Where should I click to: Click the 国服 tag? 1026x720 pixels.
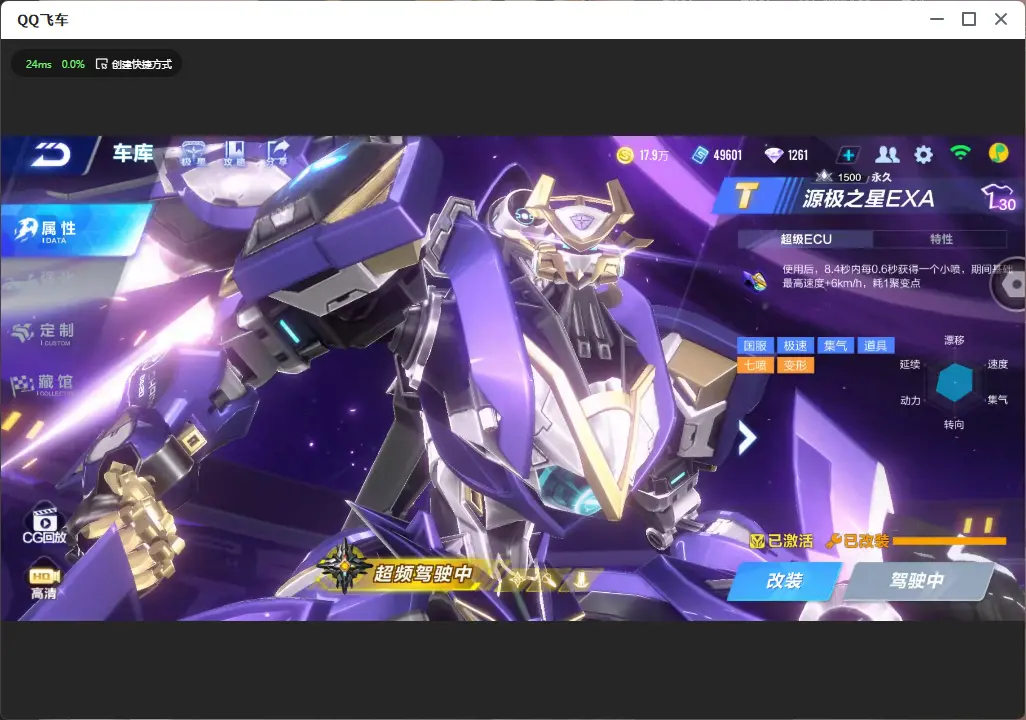click(x=755, y=346)
